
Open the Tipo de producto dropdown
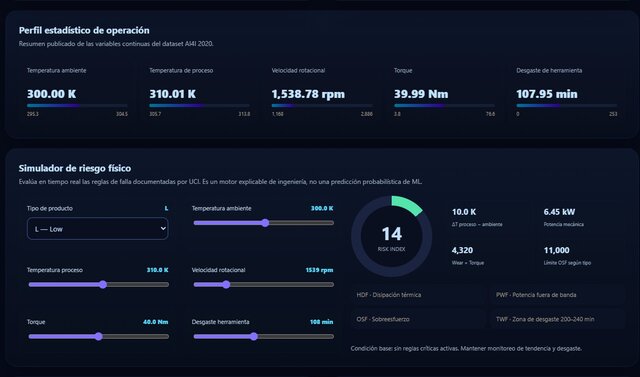pyautogui.click(x=98, y=229)
